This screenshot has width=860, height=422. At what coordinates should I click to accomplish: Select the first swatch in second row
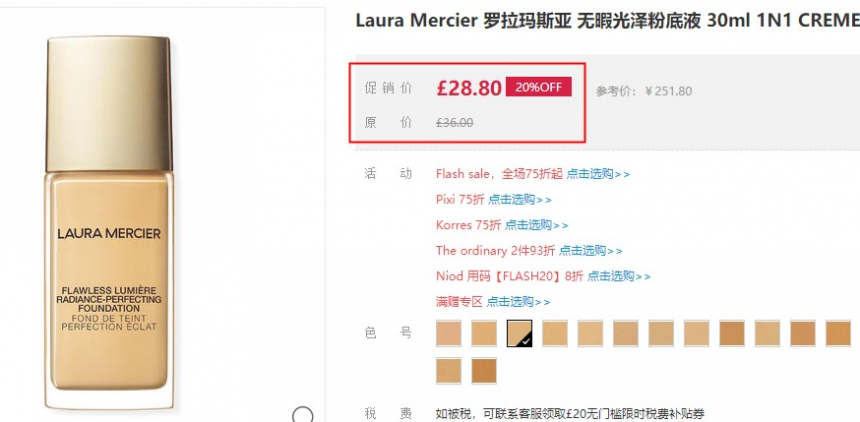[449, 370]
